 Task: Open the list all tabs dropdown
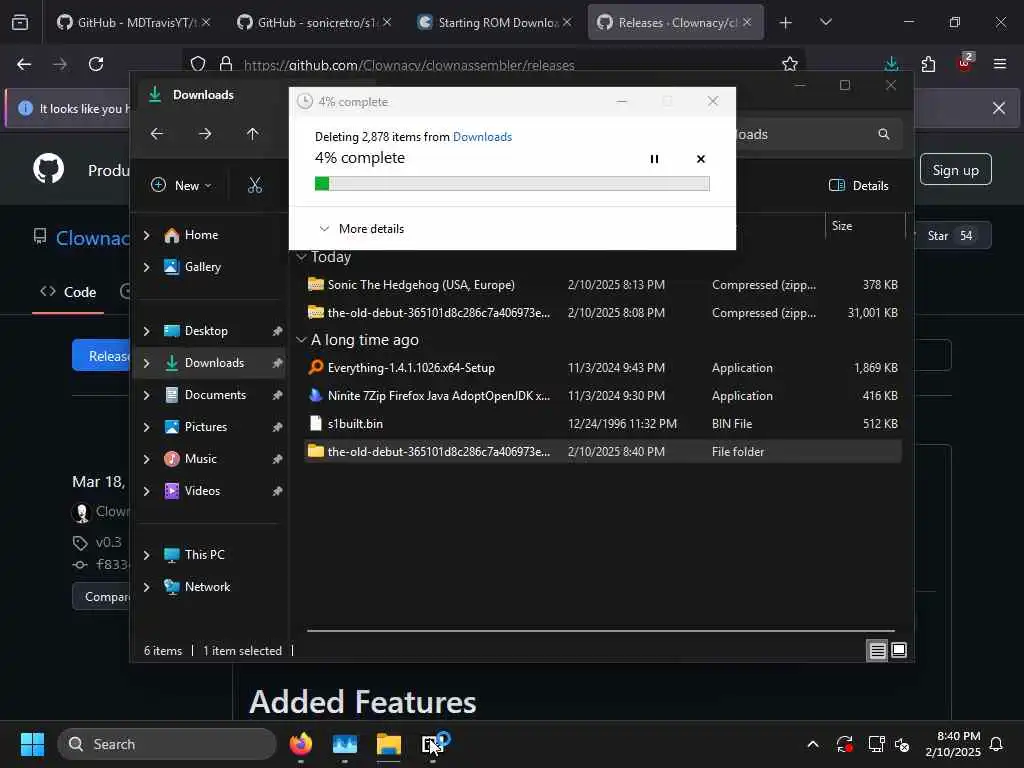[x=825, y=23]
